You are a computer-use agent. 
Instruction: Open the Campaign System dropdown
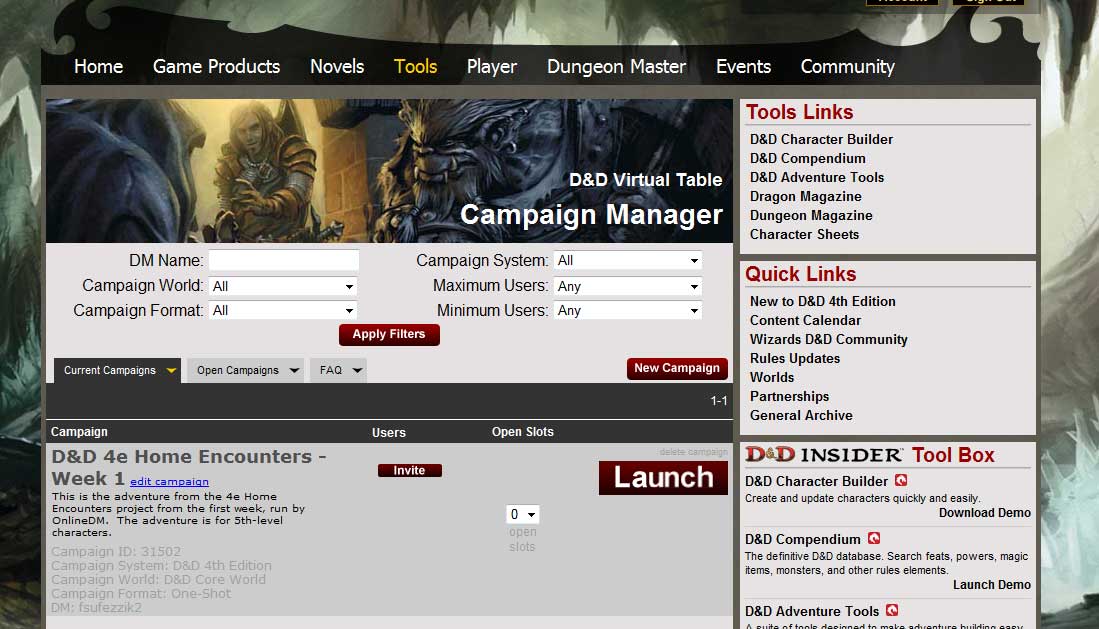tap(627, 260)
